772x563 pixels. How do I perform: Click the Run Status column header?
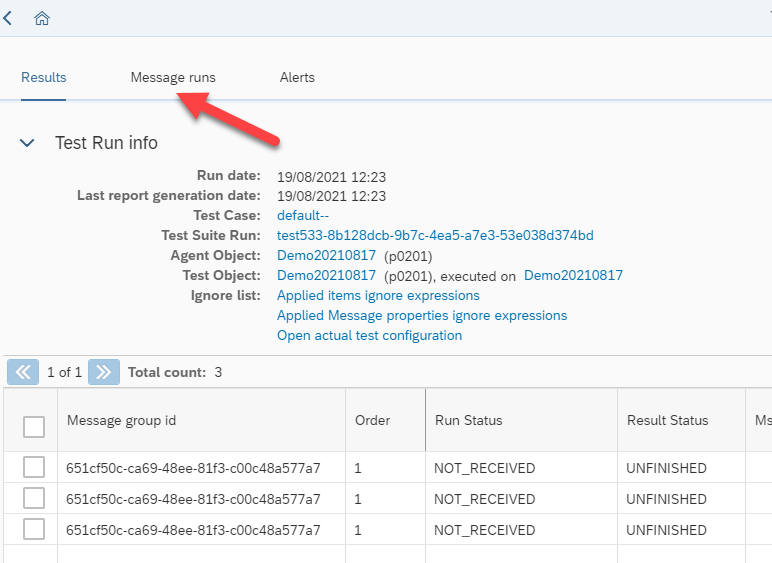coord(468,420)
